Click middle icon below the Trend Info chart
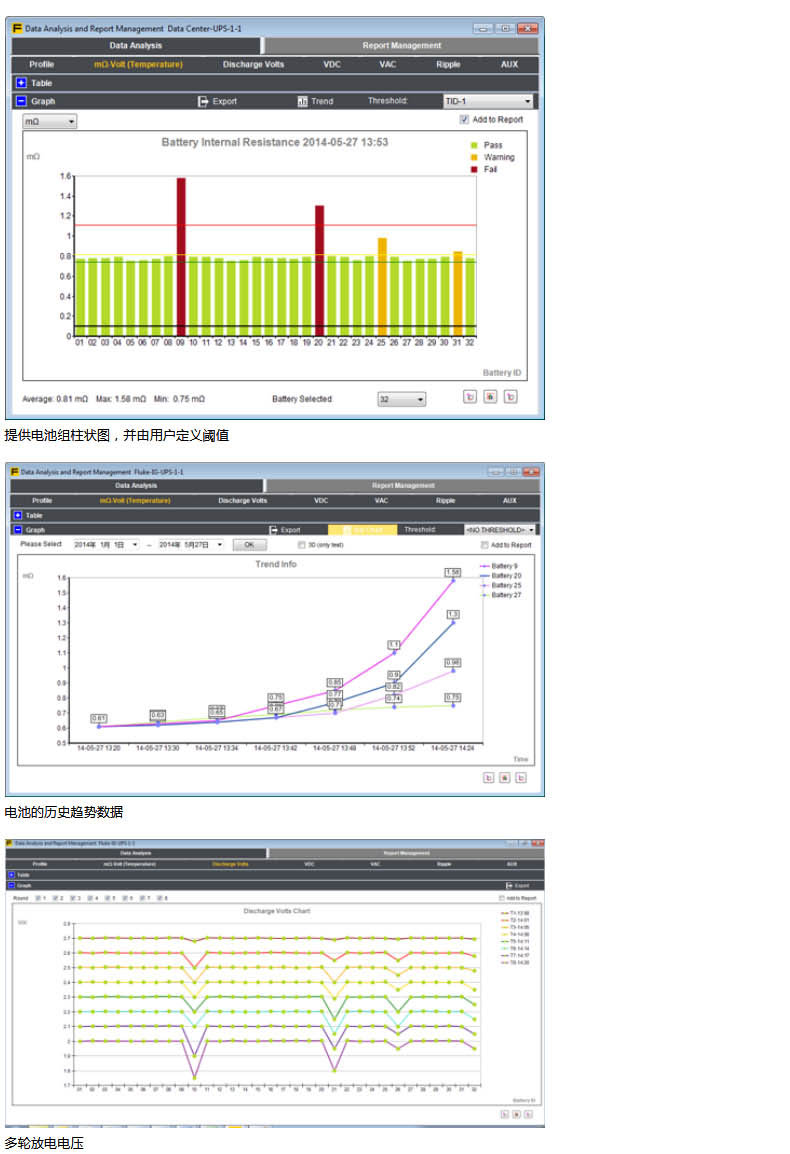The image size is (790, 1154). click(505, 777)
